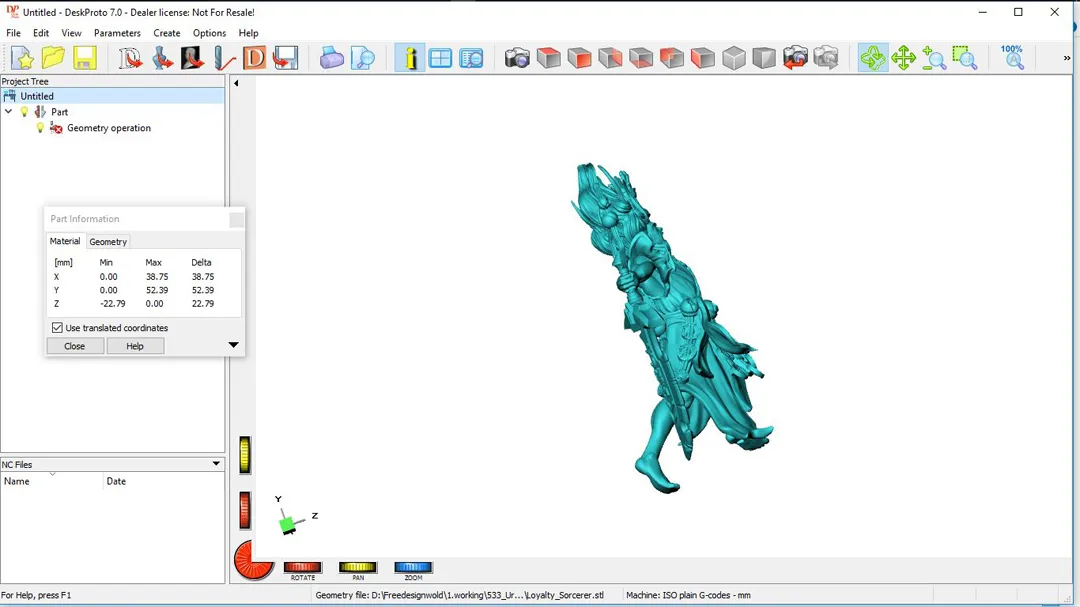Expand Part Information with the black down arrow
This screenshot has height=607, width=1080.
233,344
